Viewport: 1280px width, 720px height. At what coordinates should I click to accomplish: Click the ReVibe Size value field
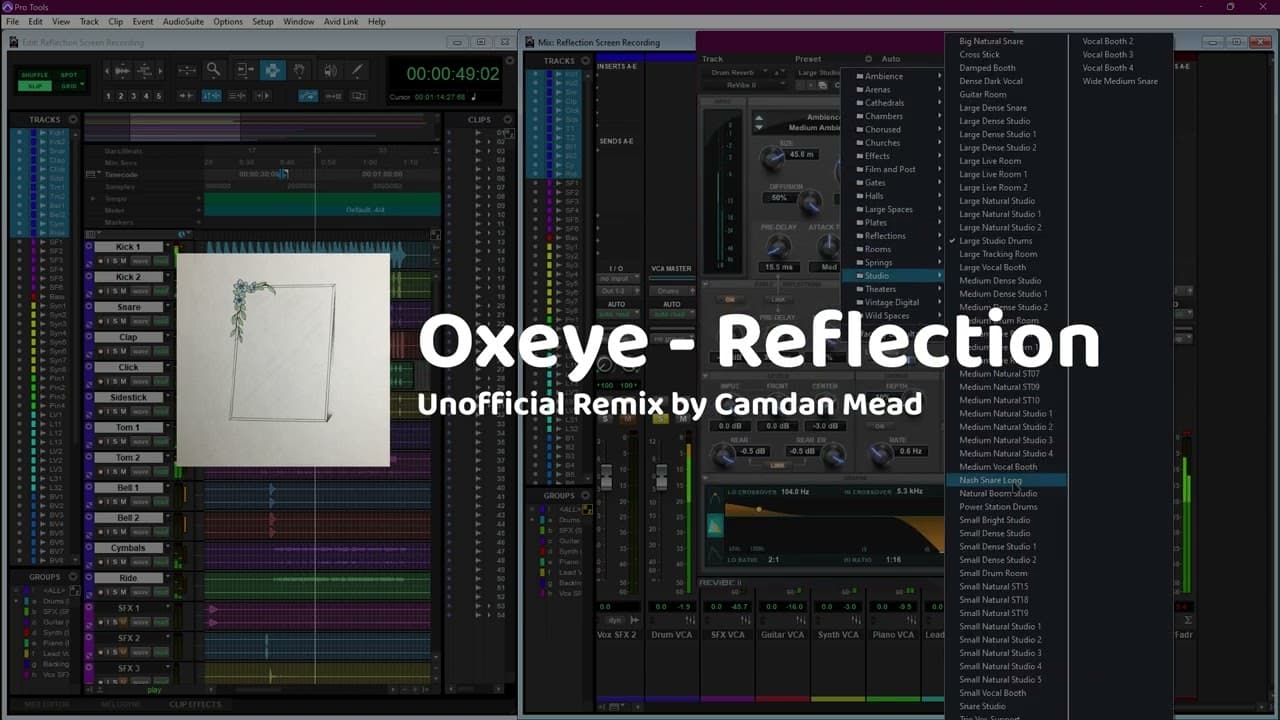(801, 155)
